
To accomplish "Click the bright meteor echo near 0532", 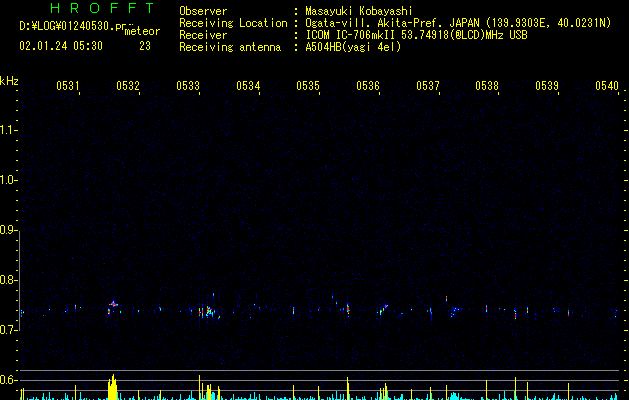I will 113,305.
